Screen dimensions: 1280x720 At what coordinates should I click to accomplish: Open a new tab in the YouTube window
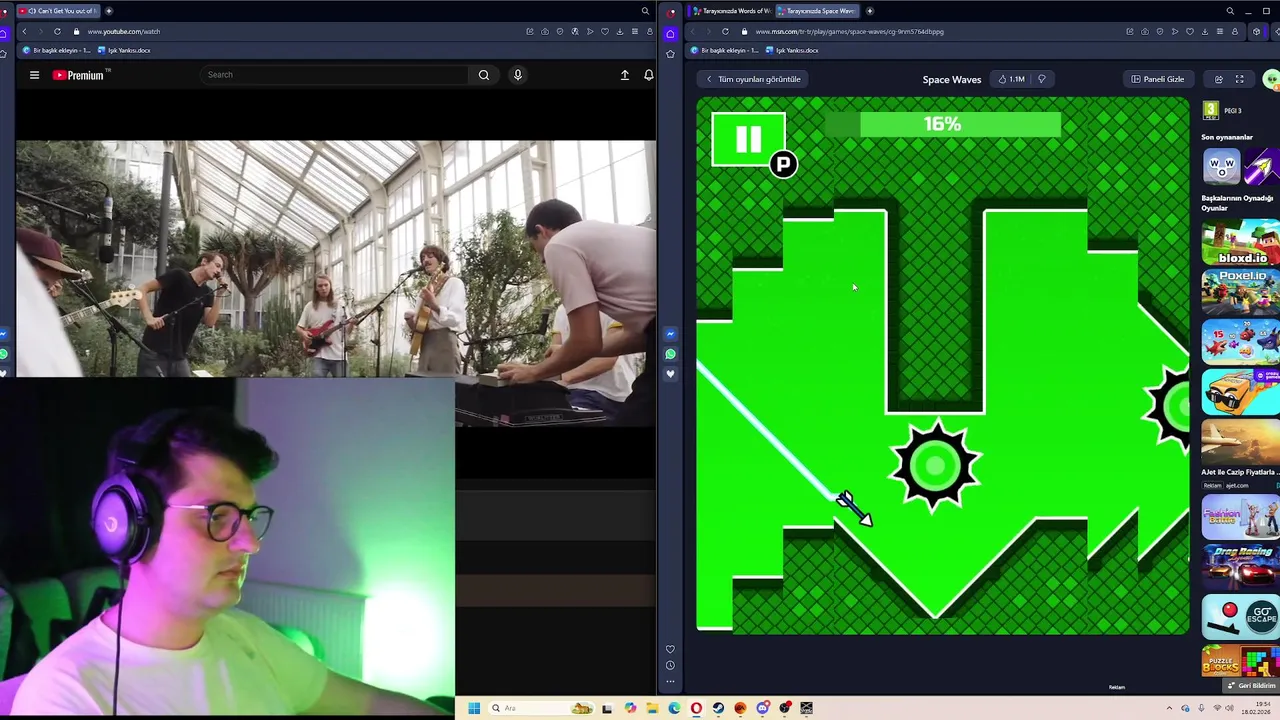[109, 11]
